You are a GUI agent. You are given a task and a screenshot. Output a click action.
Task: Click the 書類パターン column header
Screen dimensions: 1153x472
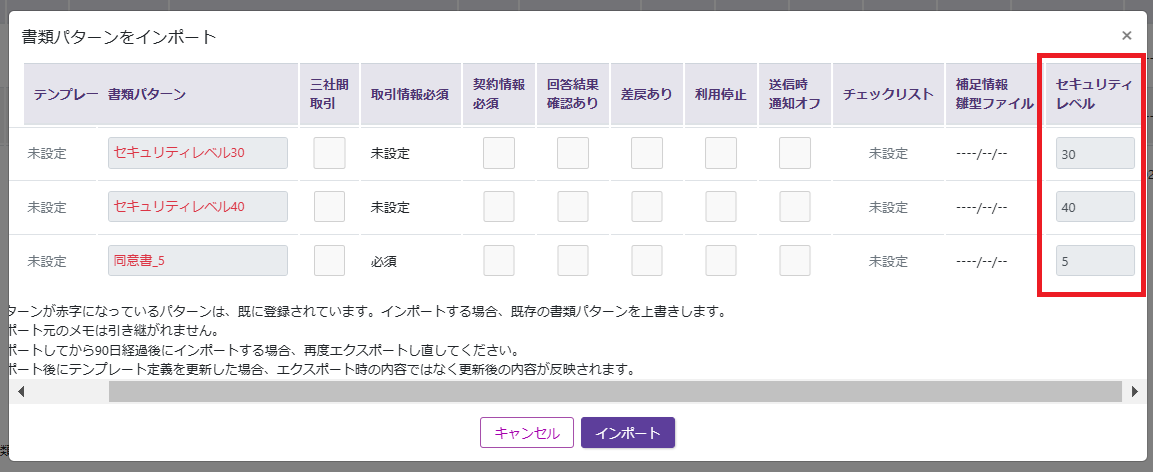[x=147, y=94]
